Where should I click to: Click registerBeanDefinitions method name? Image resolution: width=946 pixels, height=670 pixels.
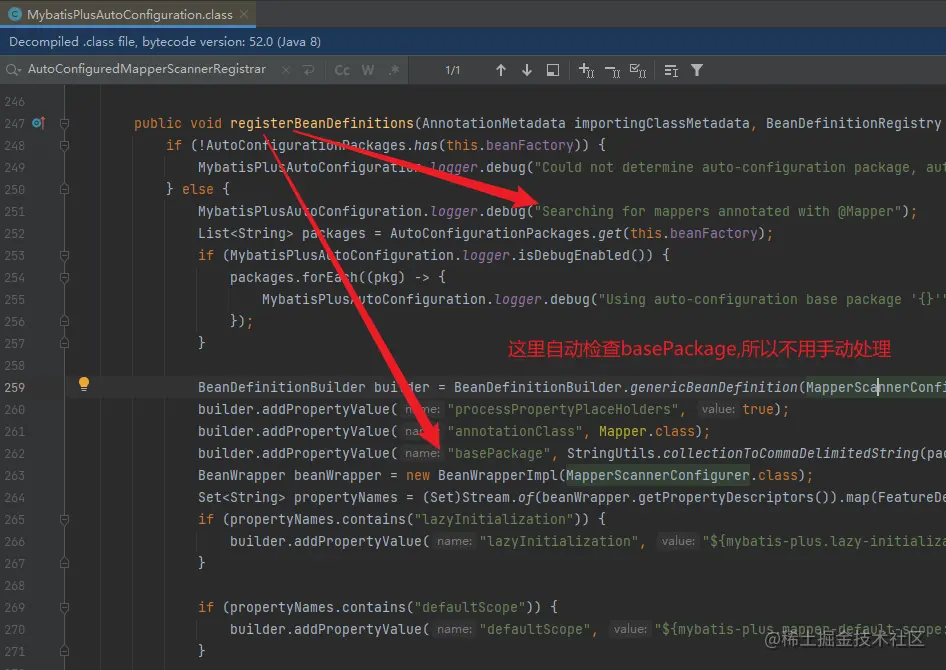click(x=322, y=123)
